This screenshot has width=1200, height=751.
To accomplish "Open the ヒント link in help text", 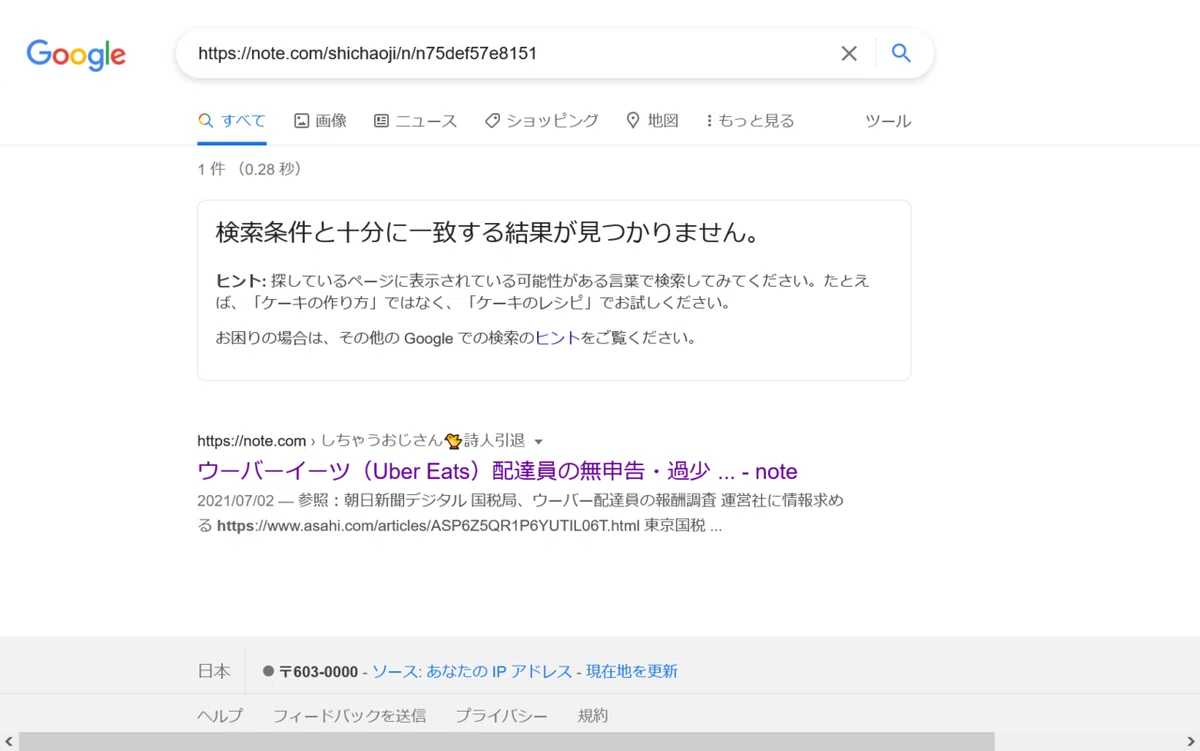I will click(x=557, y=338).
